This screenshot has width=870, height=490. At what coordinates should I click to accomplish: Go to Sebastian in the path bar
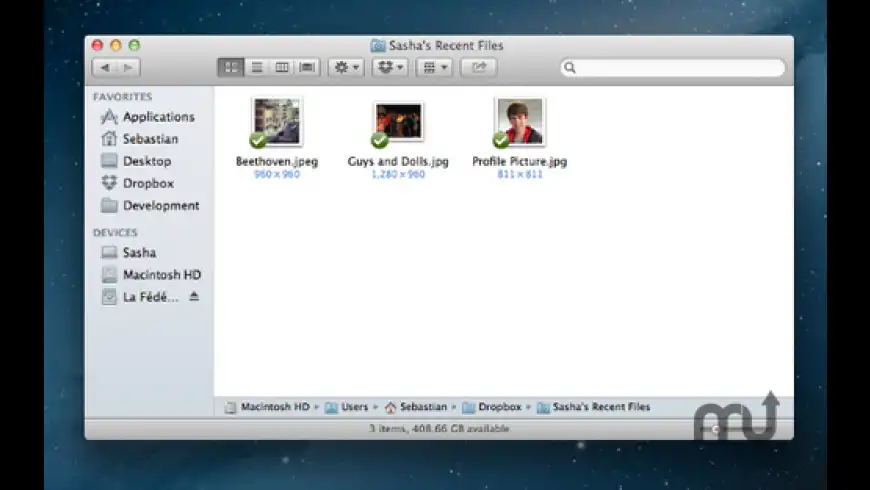pyautogui.click(x=422, y=407)
